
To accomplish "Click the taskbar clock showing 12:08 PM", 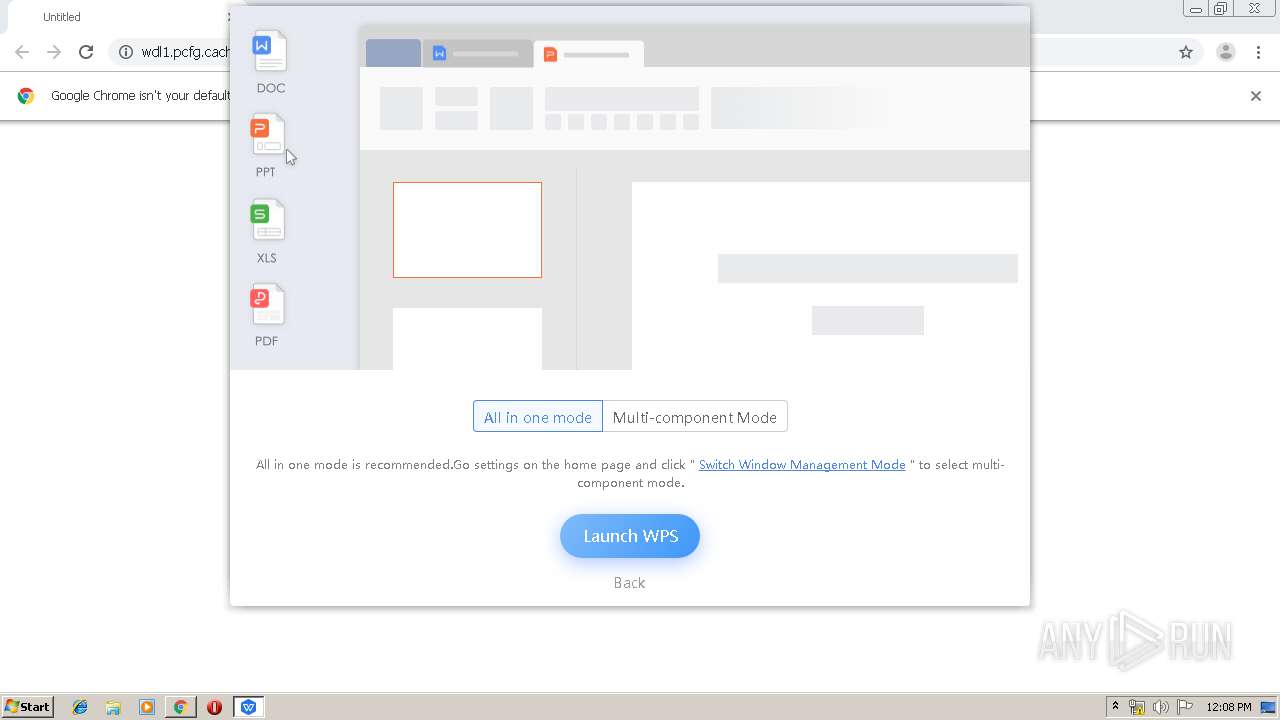I will click(1229, 707).
